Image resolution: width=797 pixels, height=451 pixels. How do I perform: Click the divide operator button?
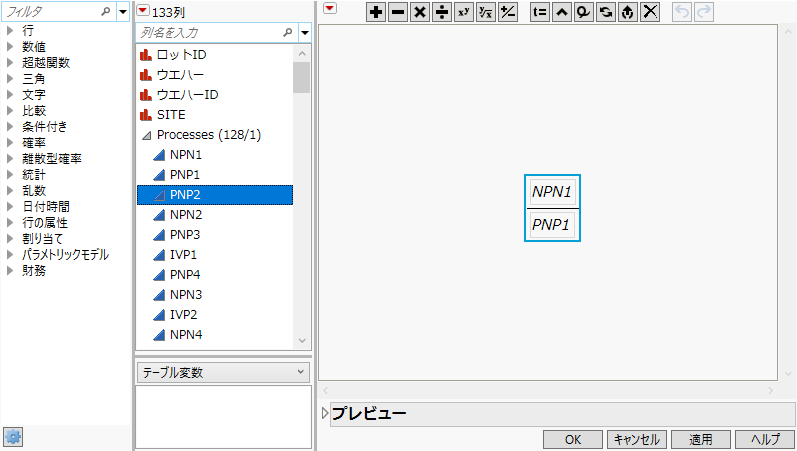(442, 12)
